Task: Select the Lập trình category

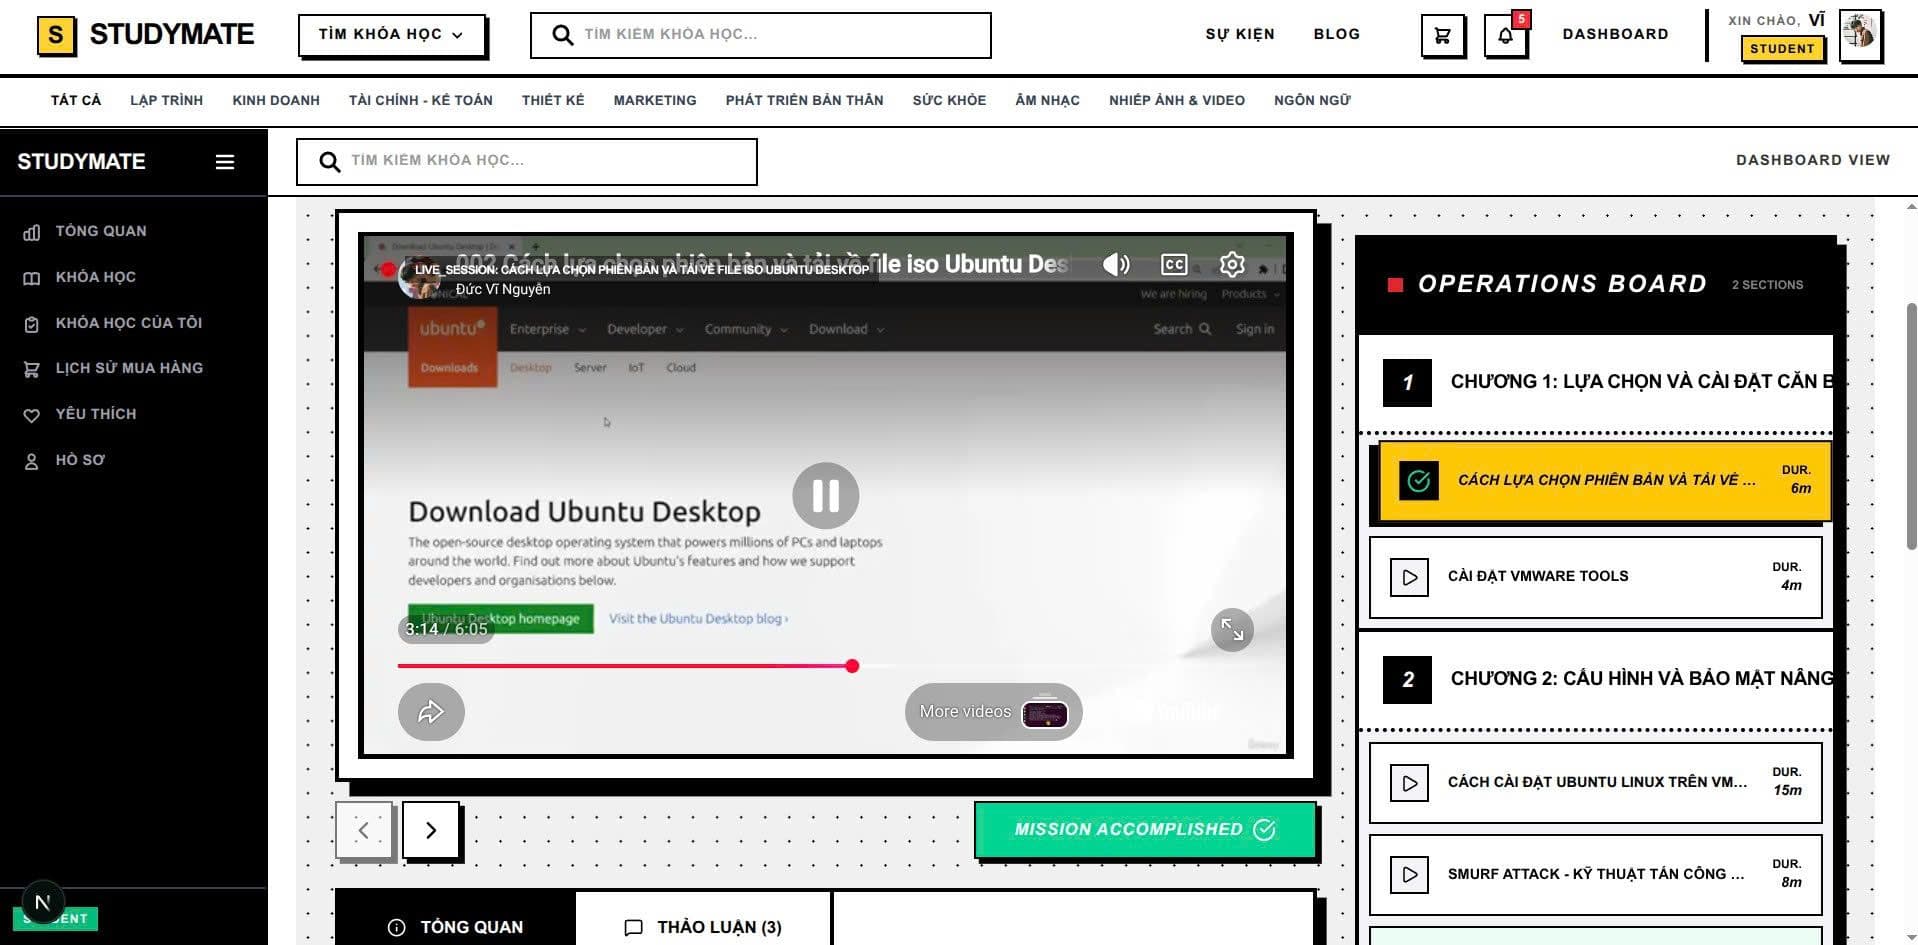Action: point(166,100)
